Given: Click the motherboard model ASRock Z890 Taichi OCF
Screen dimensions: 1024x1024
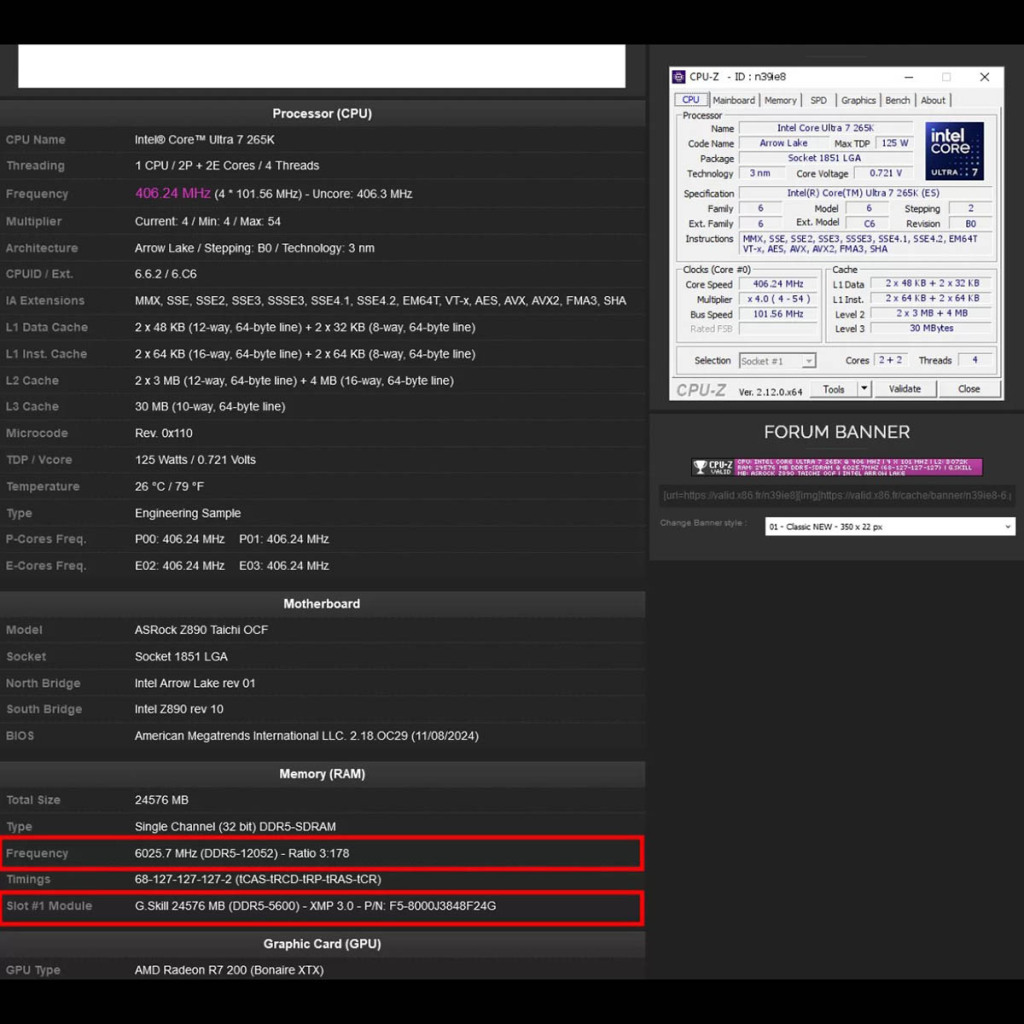Looking at the screenshot, I should tap(201, 630).
